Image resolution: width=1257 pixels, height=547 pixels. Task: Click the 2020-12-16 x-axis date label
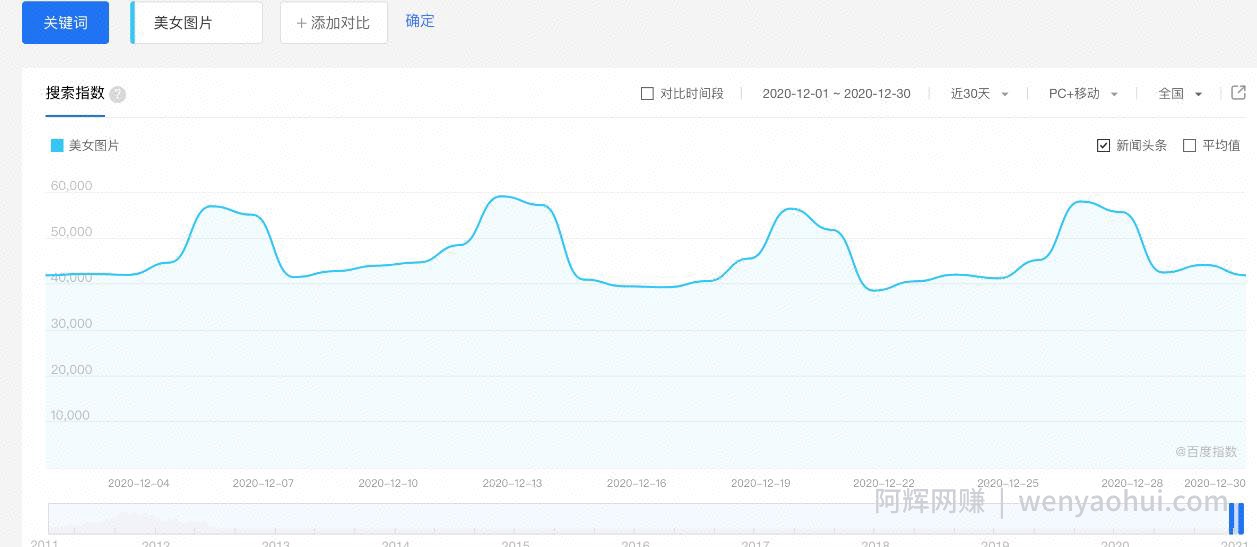point(636,484)
